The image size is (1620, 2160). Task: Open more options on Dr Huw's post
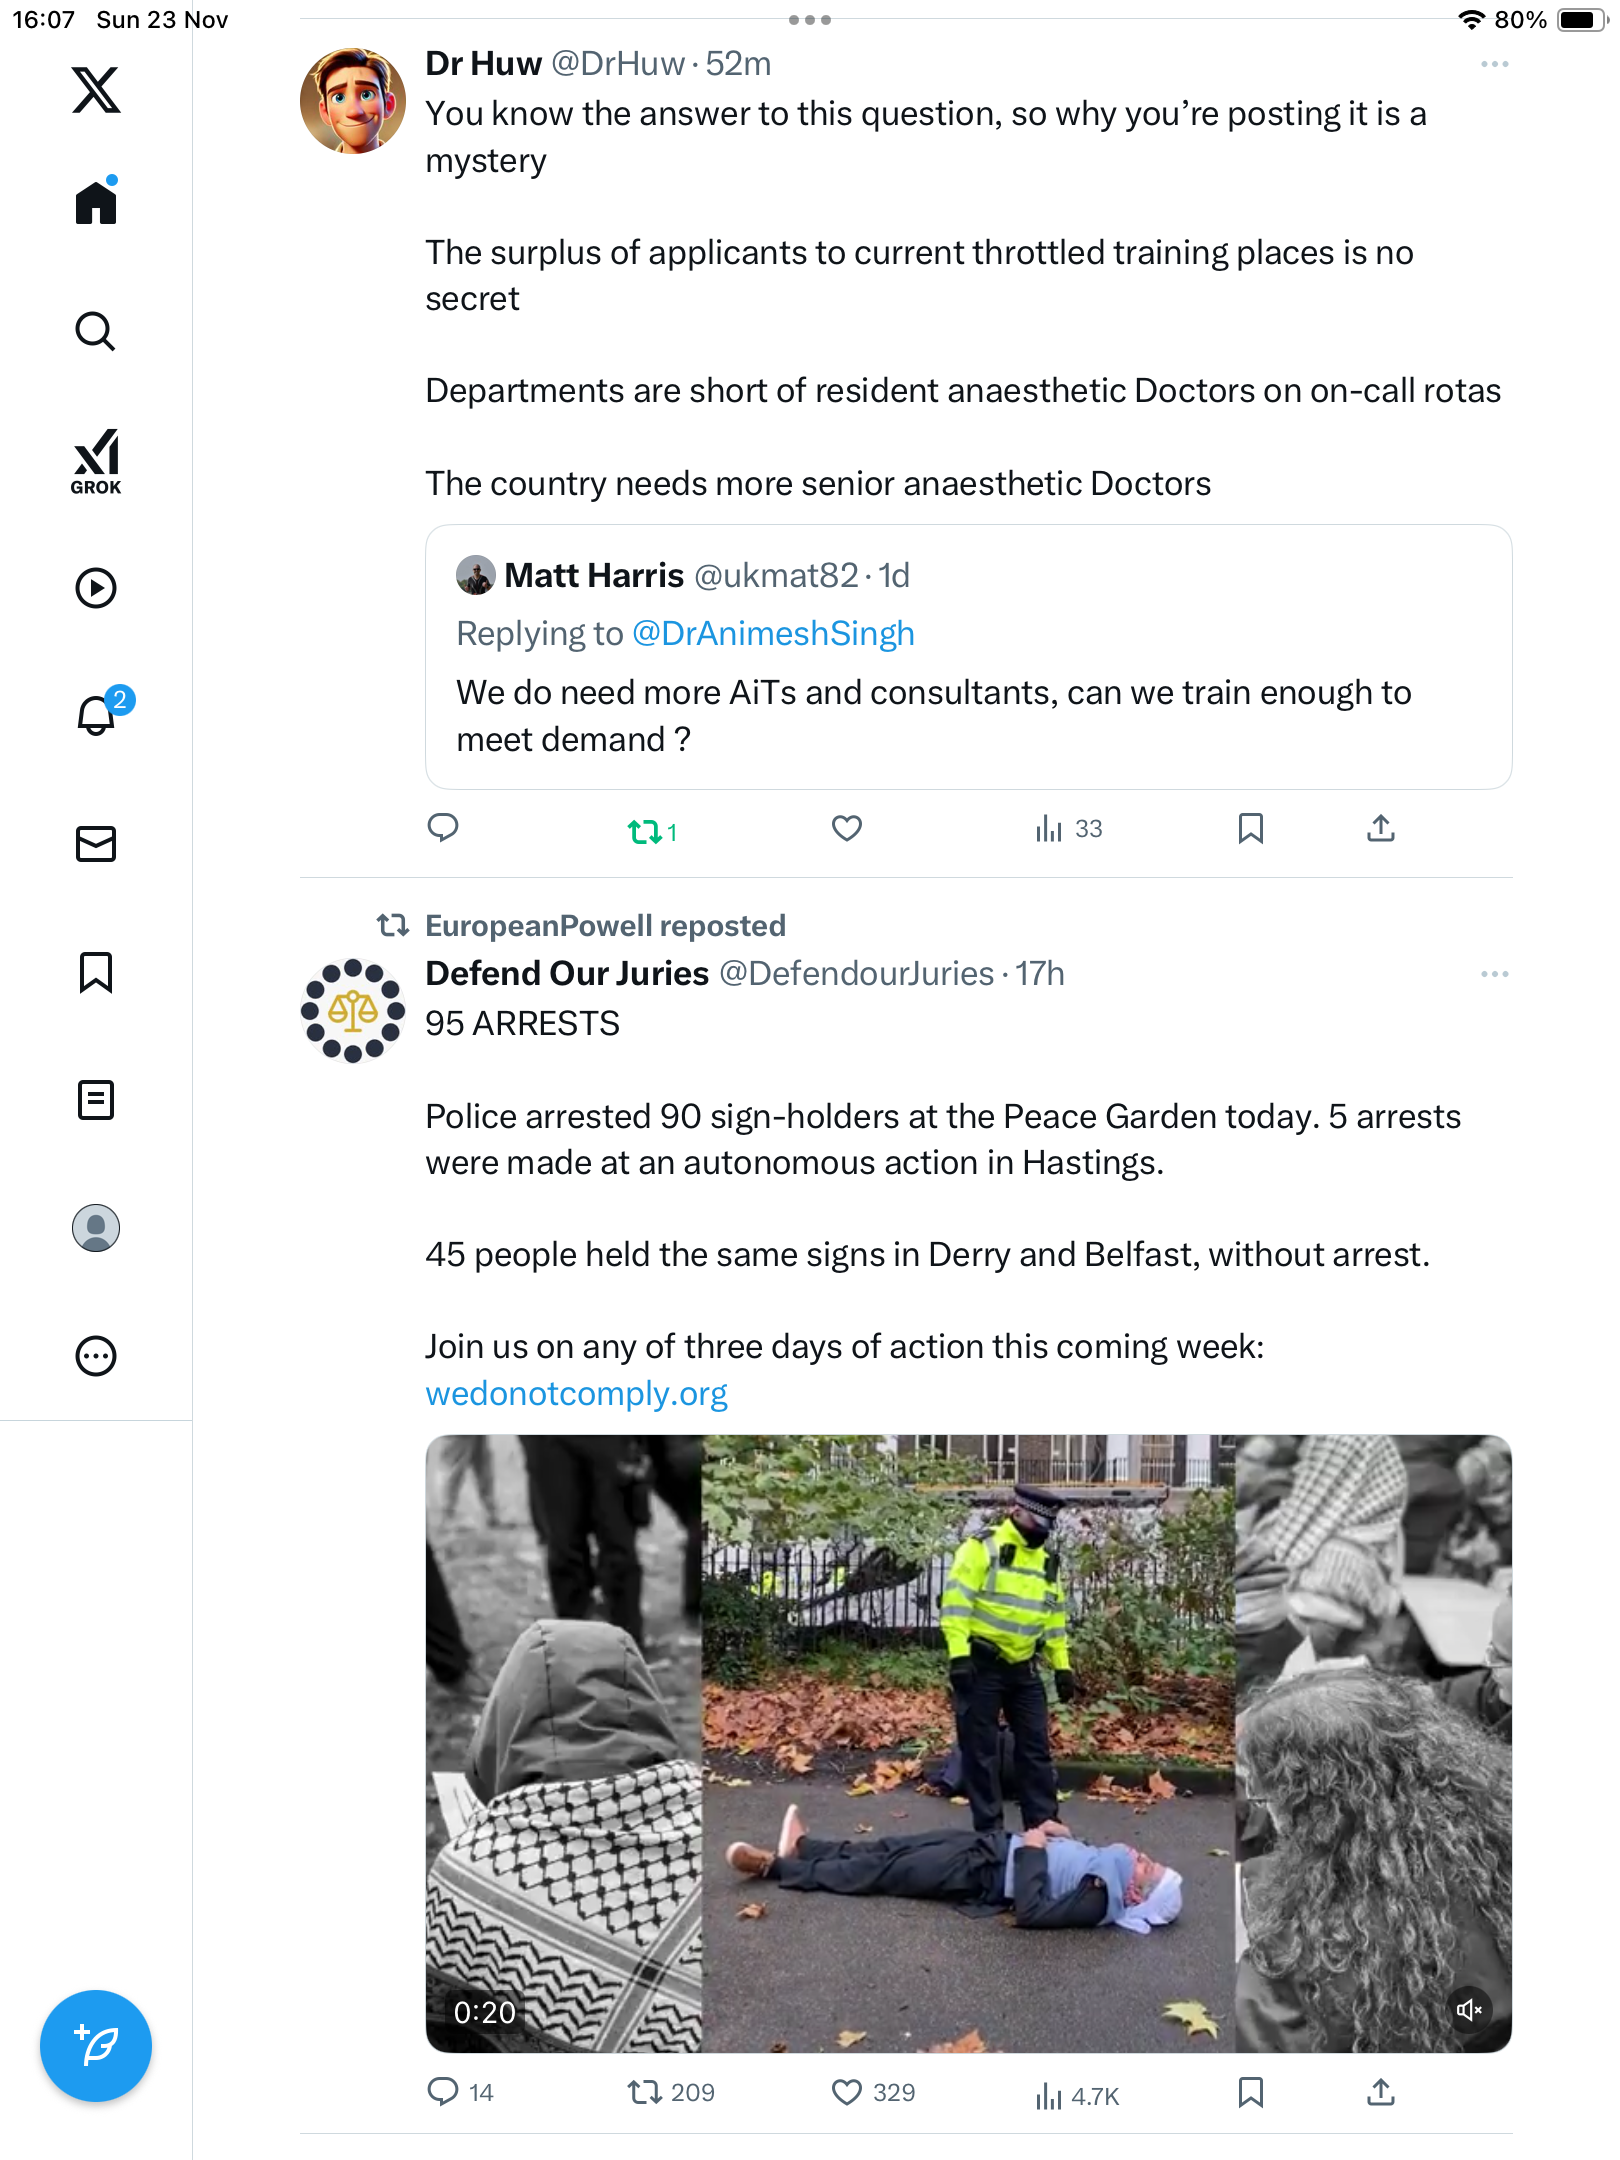pos(1494,64)
